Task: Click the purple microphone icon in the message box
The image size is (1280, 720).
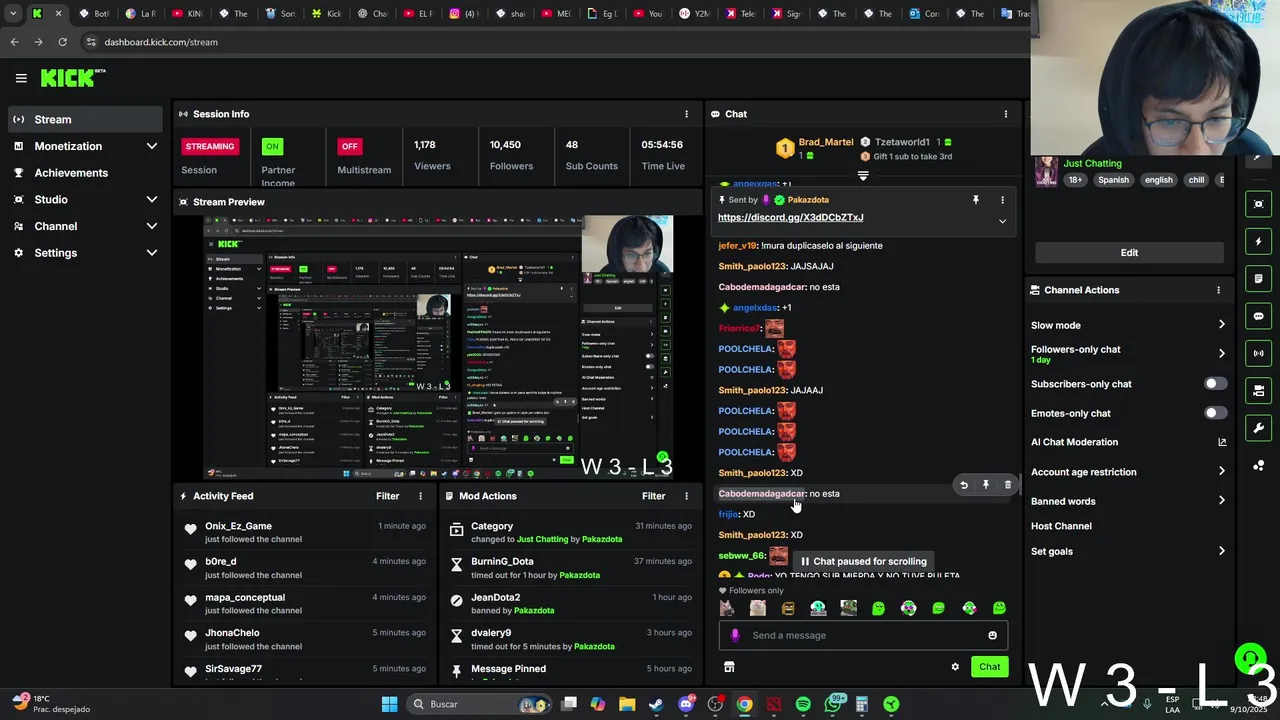Action: [x=735, y=635]
